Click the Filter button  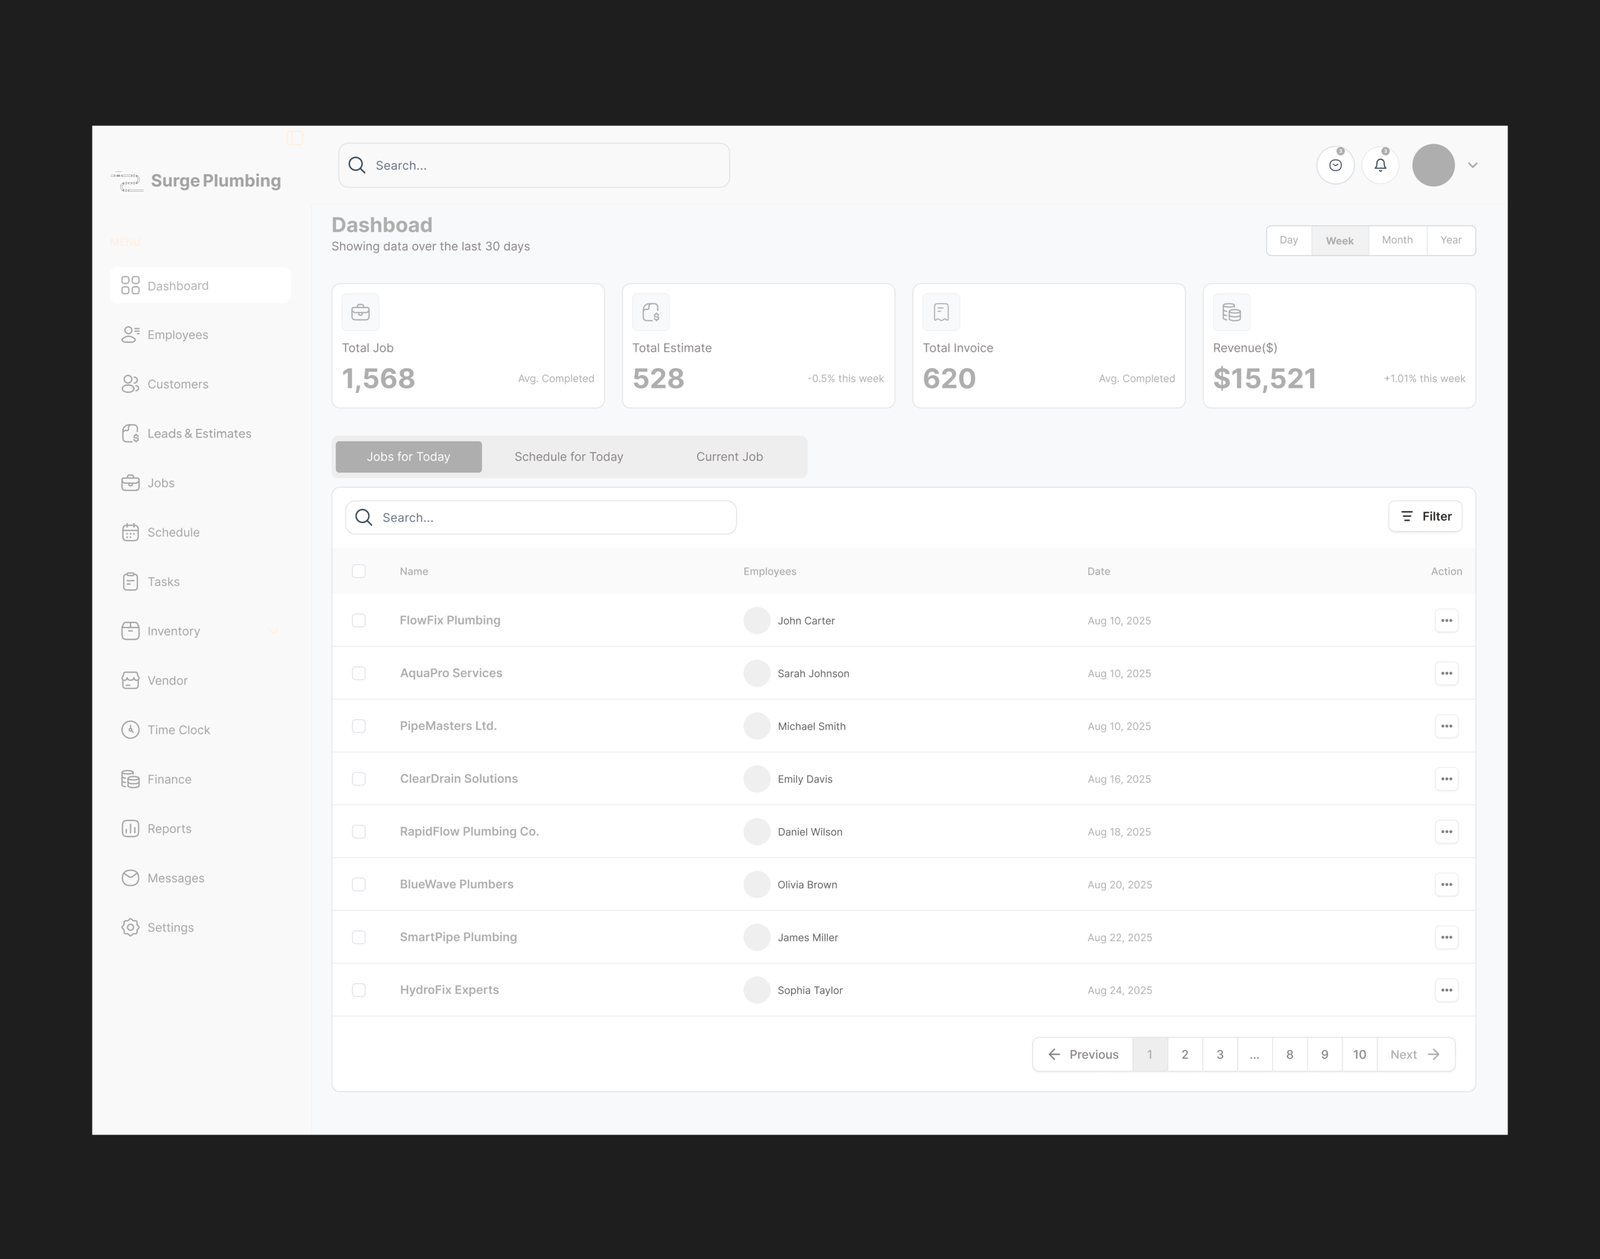1425,517
